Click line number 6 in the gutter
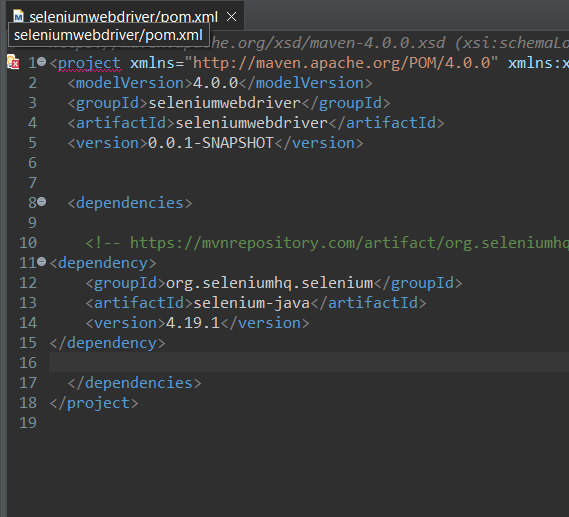569x517 pixels. coord(32,163)
